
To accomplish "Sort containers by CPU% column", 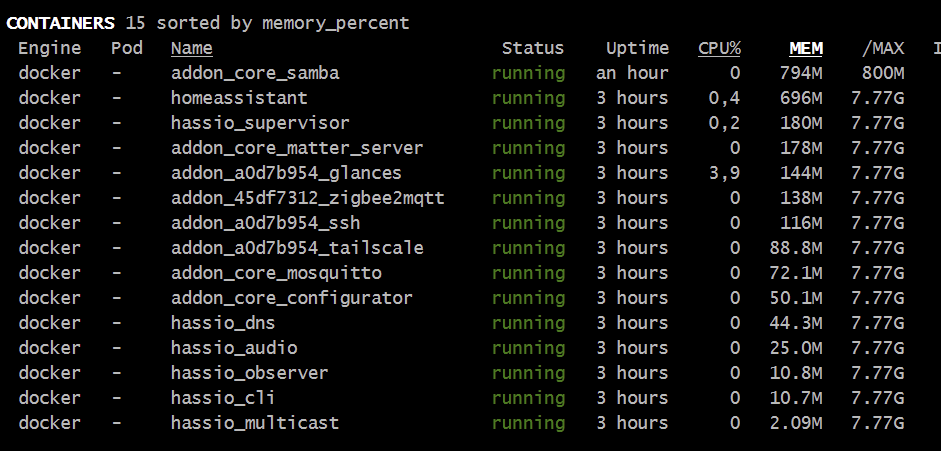I will [719, 48].
